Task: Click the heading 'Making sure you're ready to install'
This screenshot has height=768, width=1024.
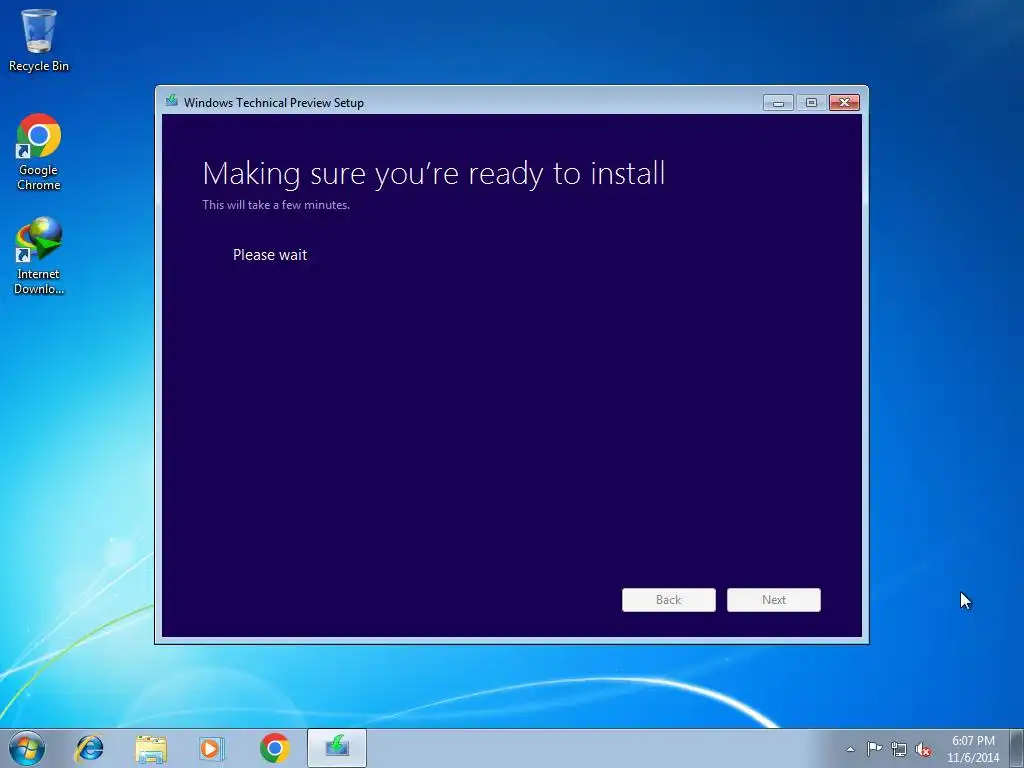Action: [x=434, y=174]
